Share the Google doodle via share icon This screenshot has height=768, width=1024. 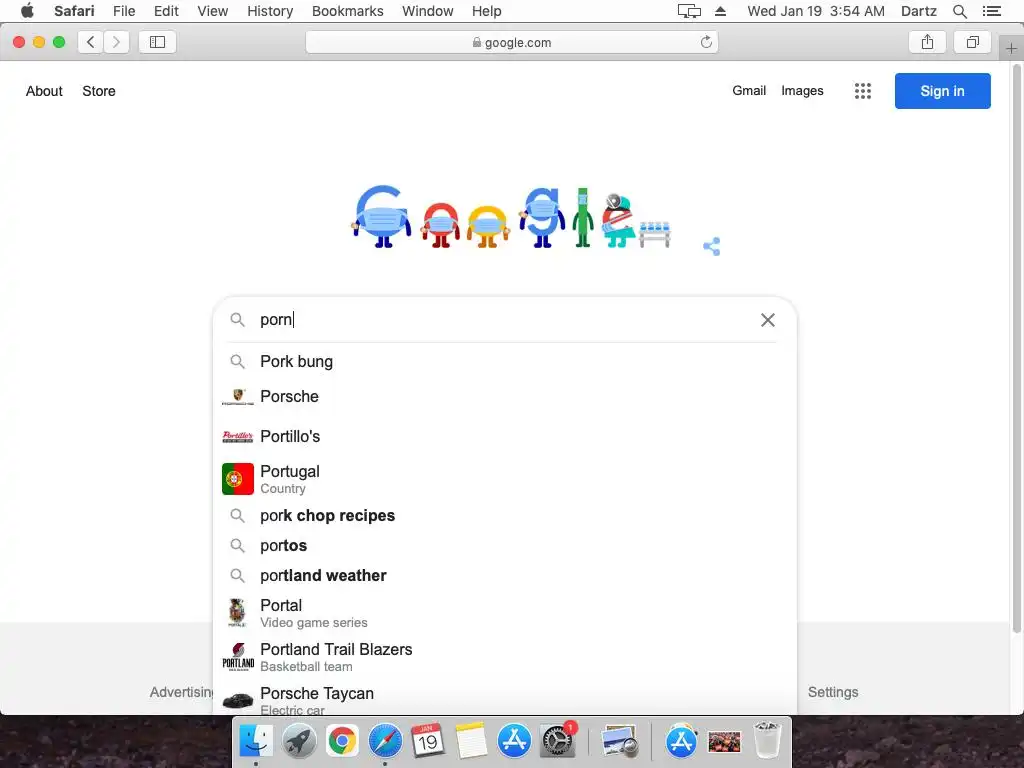tap(712, 246)
